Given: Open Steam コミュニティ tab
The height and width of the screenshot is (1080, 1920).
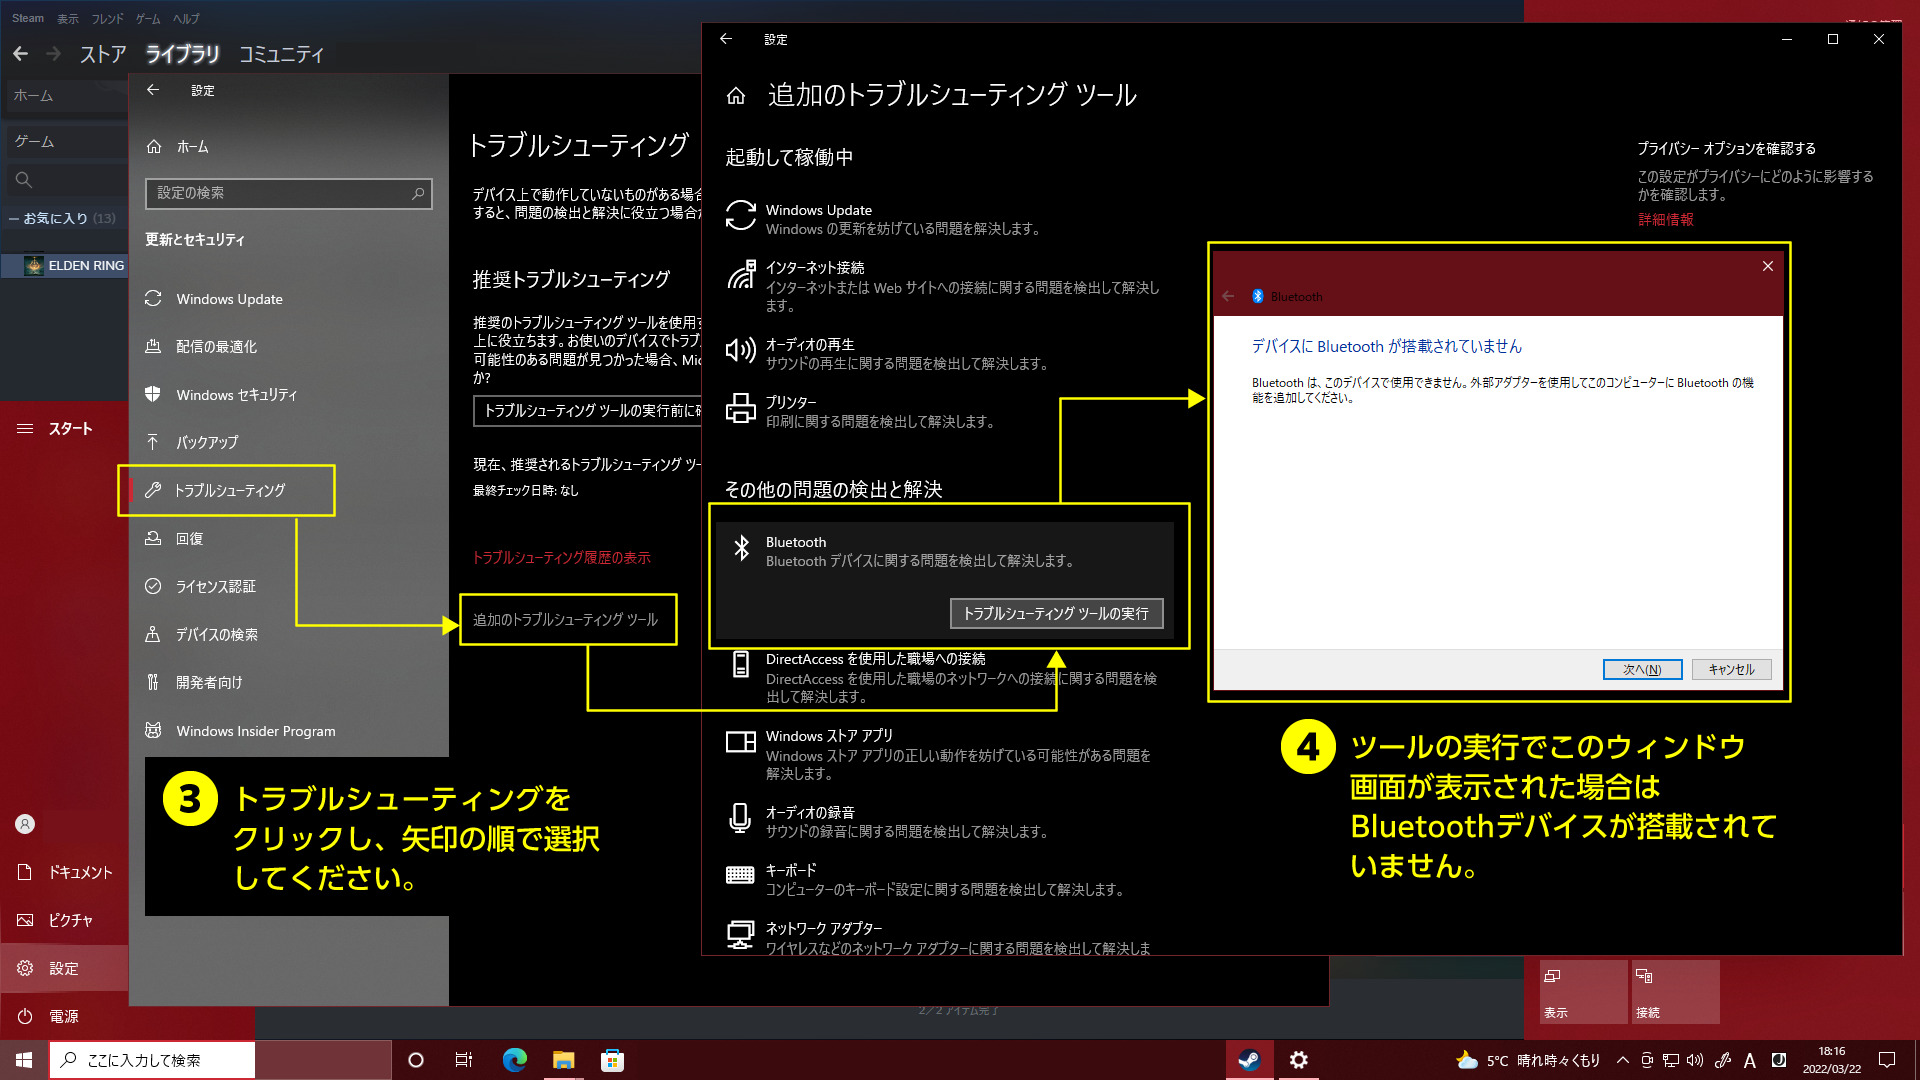Looking at the screenshot, I should 281,54.
